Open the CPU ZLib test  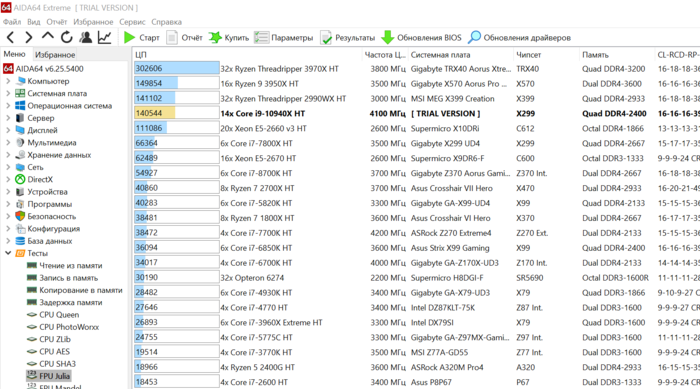49,339
